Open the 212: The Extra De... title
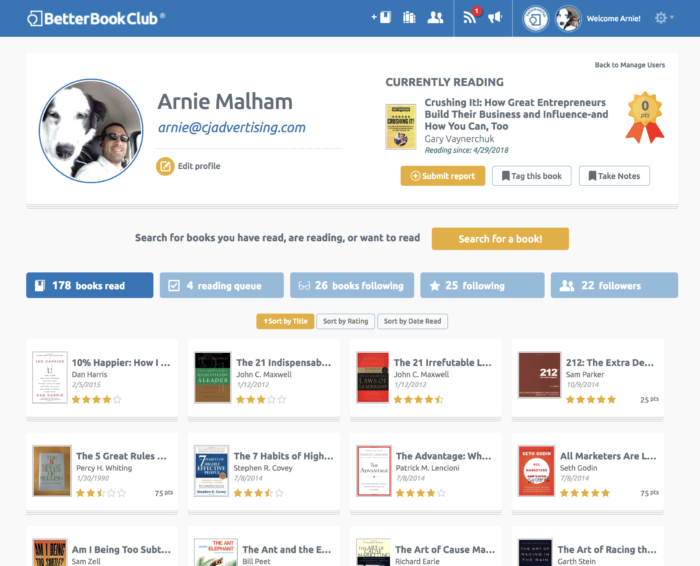The width and height of the screenshot is (700, 566). click(x=610, y=362)
